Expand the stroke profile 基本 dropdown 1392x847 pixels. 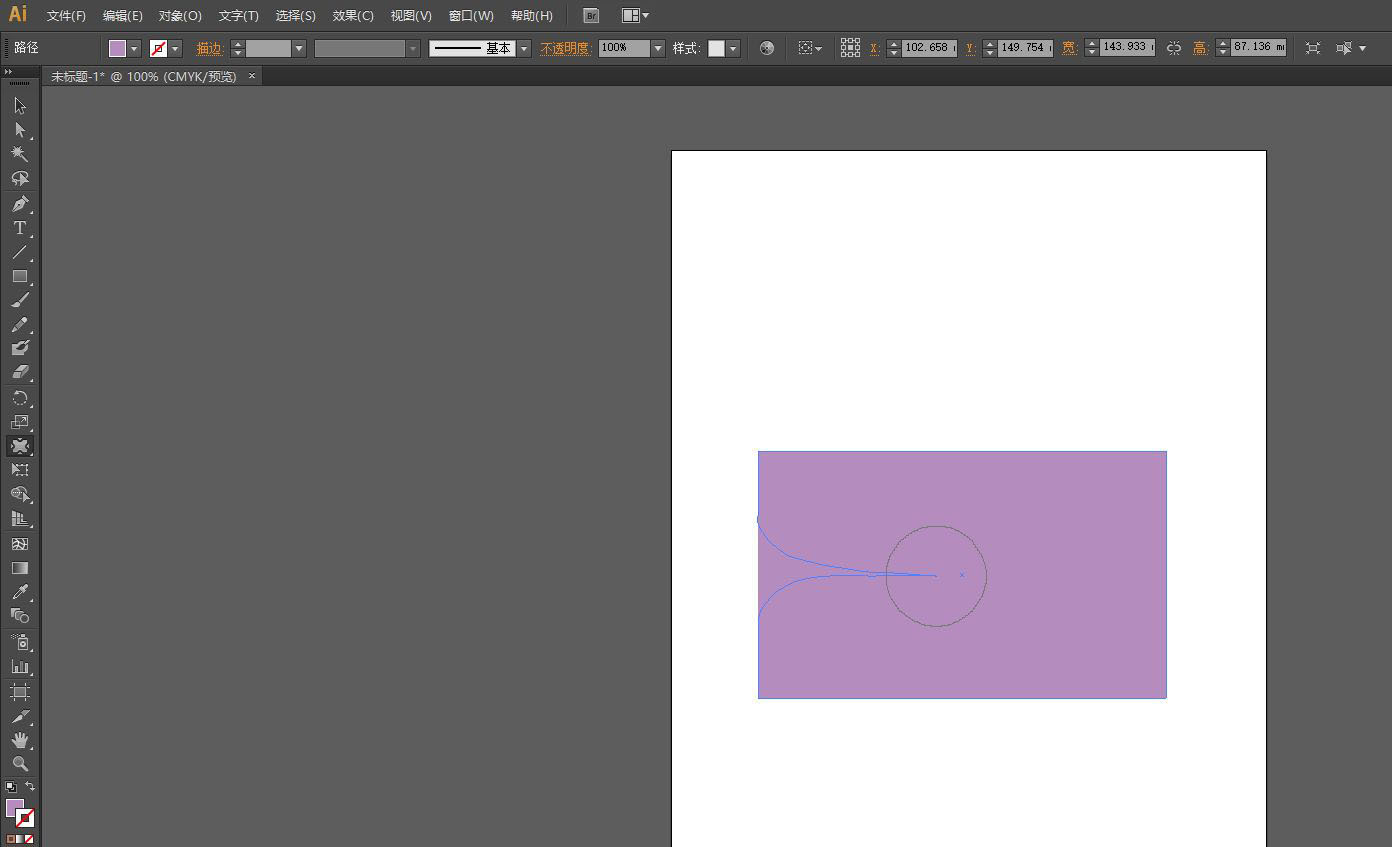(x=524, y=48)
